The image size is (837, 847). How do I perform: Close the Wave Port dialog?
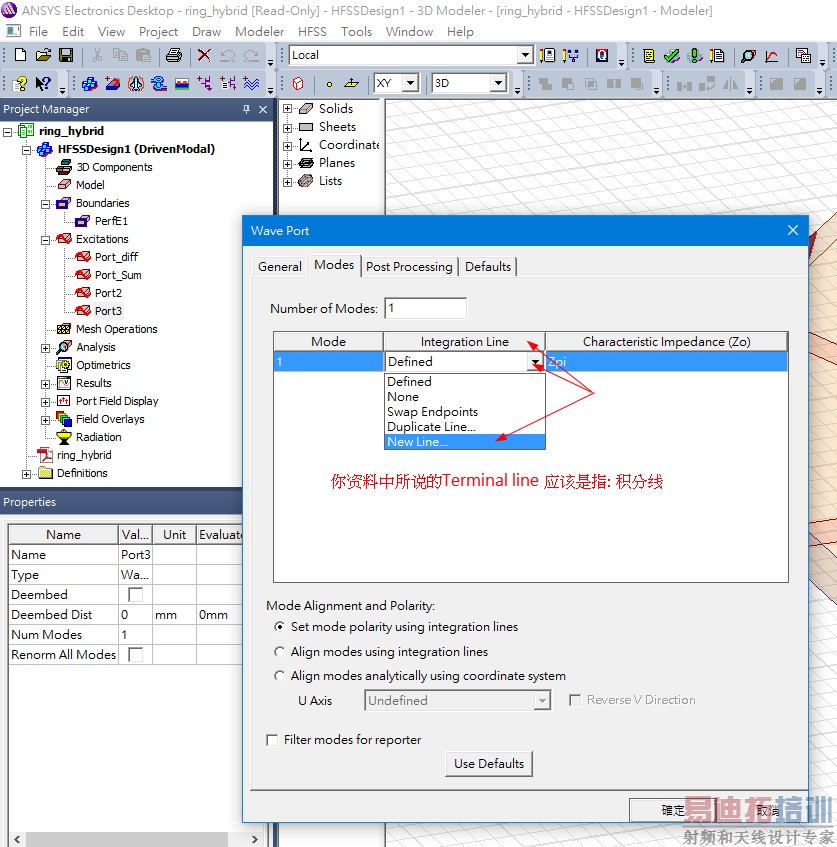click(793, 230)
